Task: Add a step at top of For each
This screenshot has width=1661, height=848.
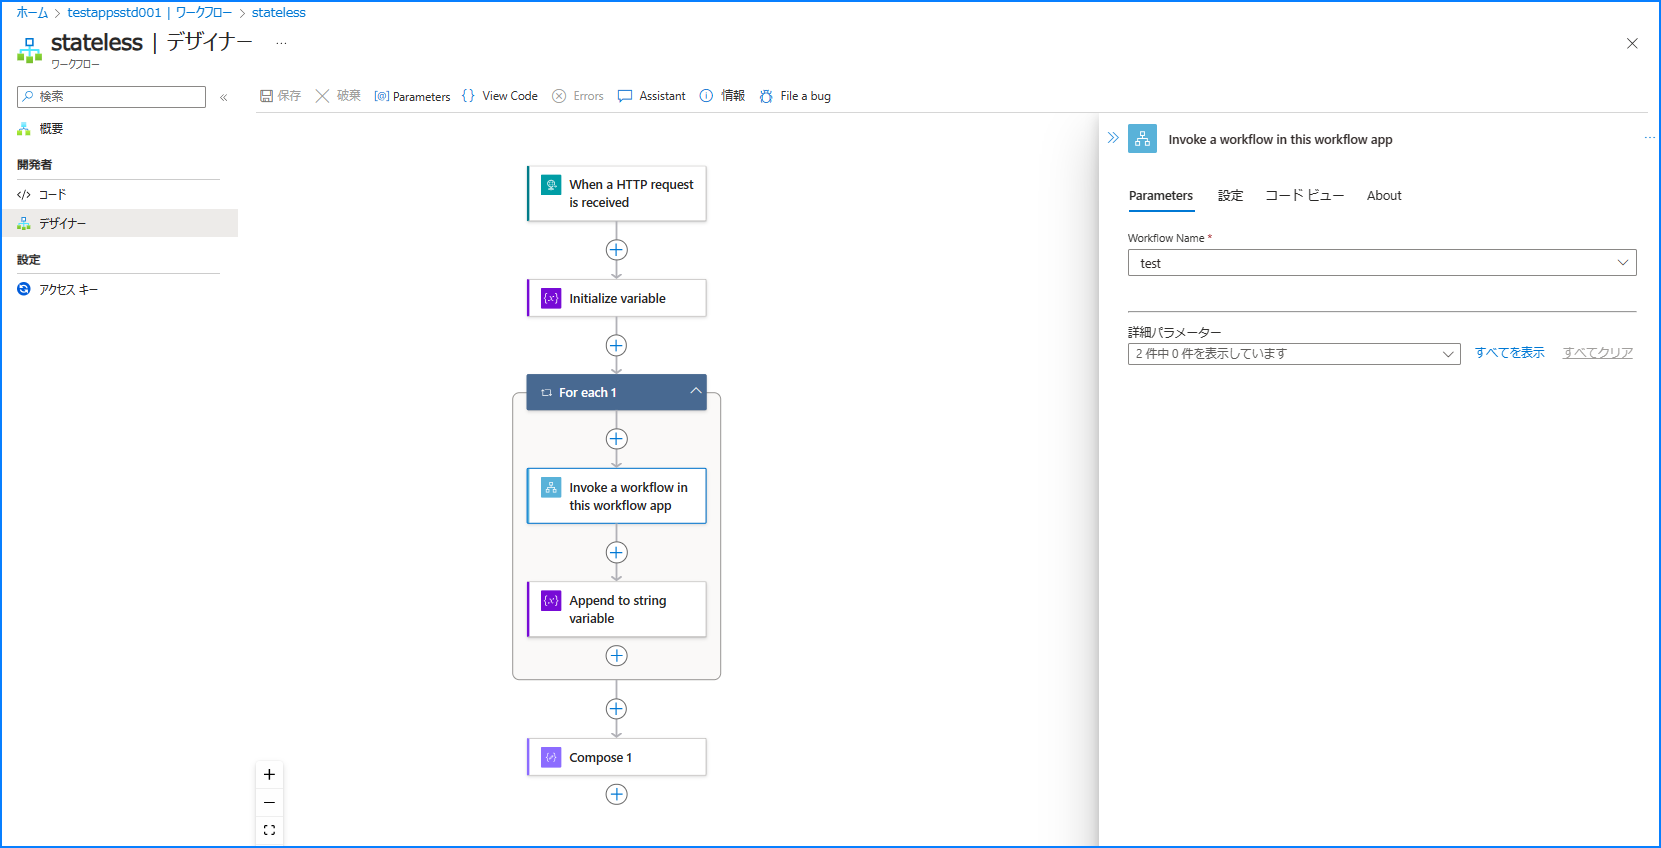Action: click(617, 439)
